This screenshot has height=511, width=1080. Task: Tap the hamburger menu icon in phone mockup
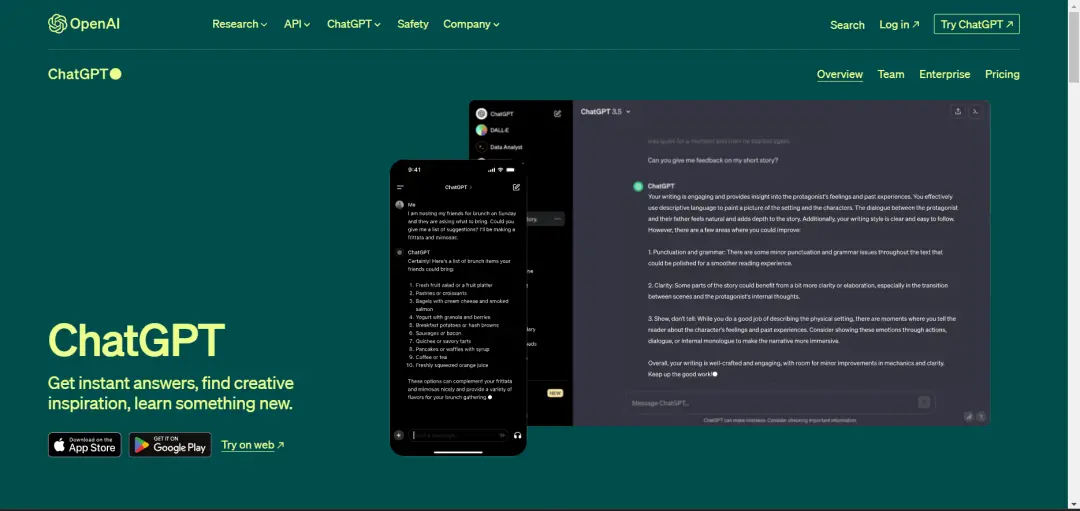[400, 187]
